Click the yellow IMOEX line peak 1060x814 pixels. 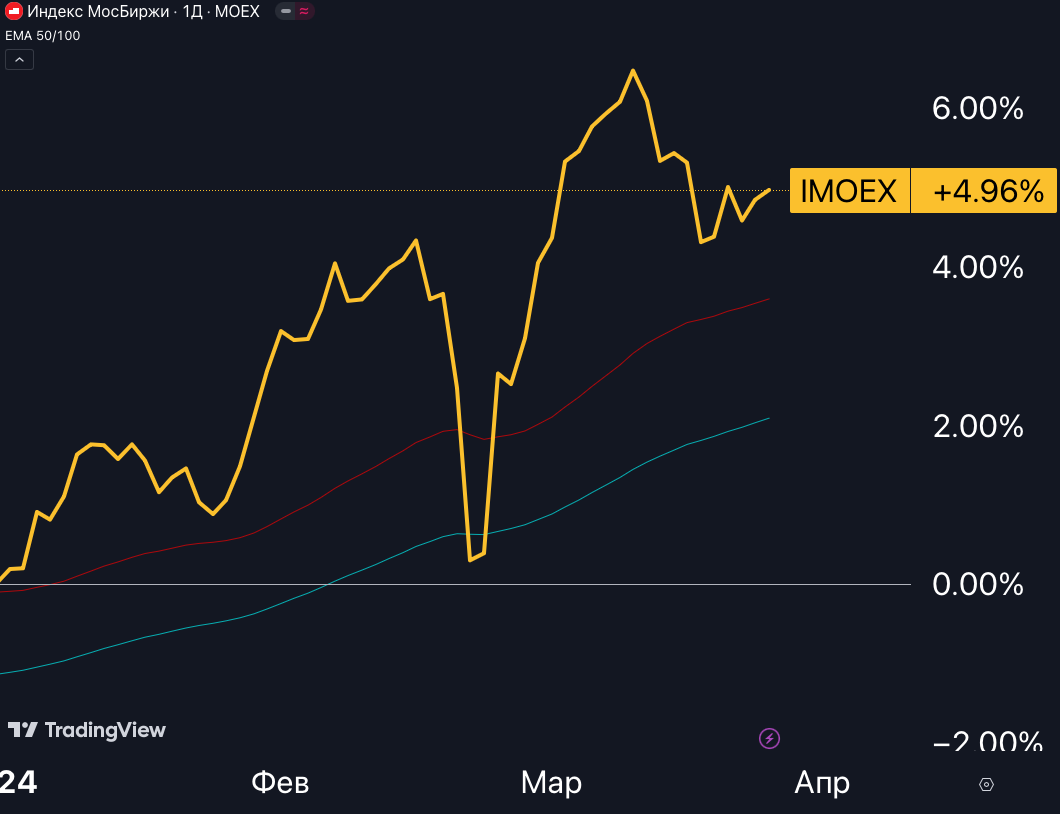point(633,71)
